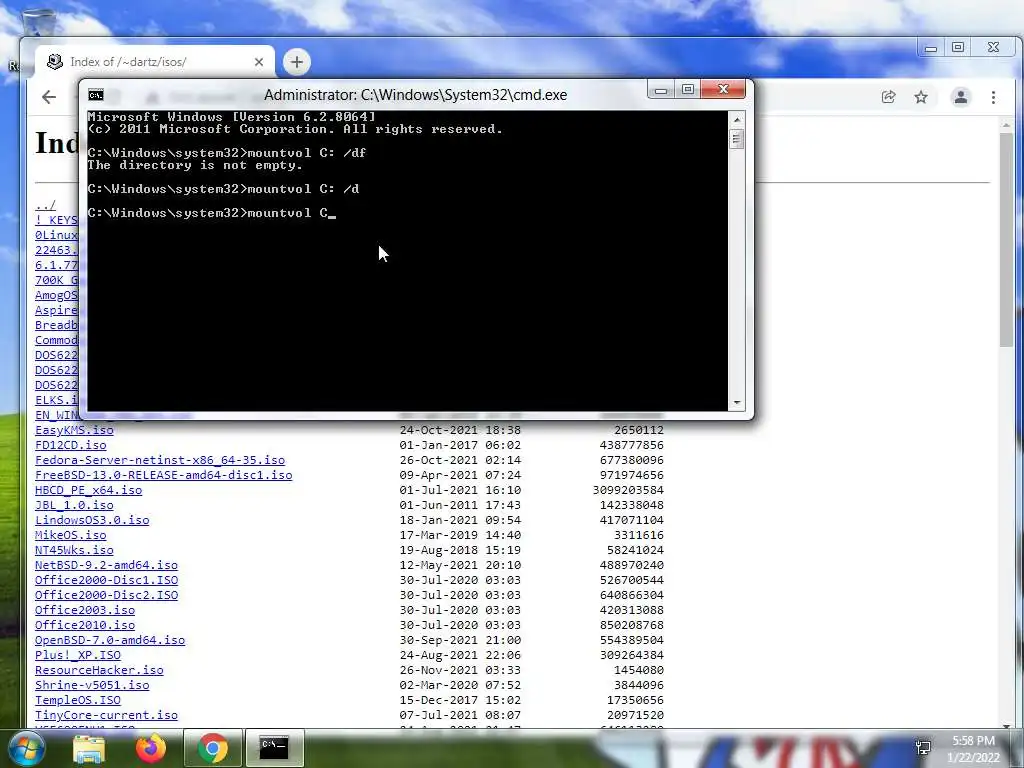Bookmark this page with the star icon
The image size is (1024, 768).
(x=921, y=97)
